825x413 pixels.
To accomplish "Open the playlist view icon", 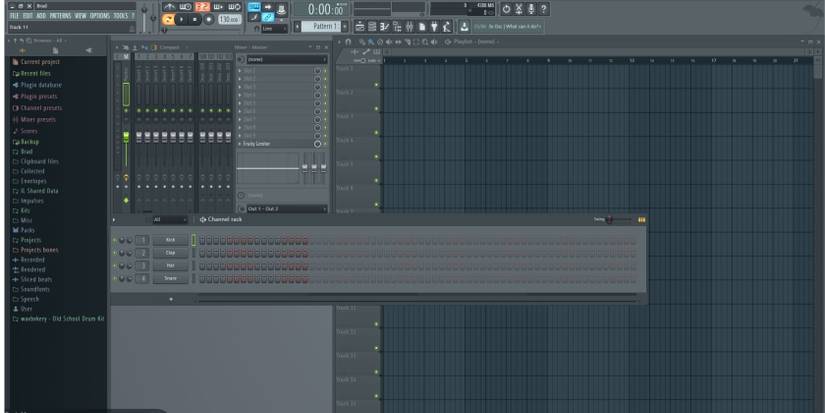I will point(360,26).
